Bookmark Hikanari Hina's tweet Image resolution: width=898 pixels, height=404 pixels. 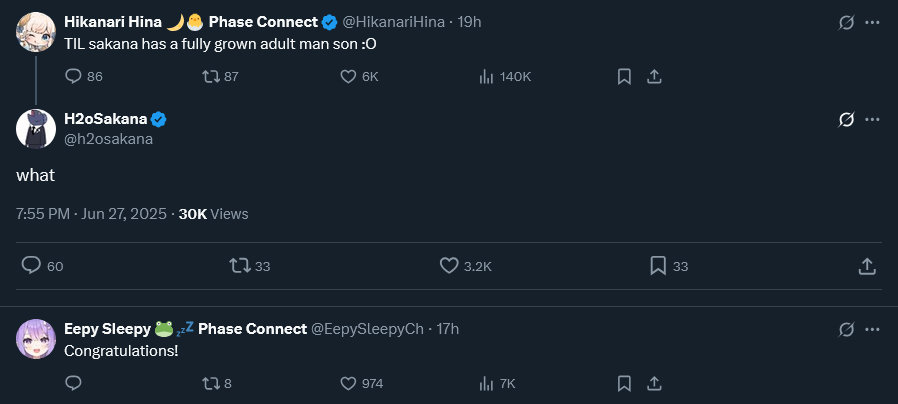click(624, 76)
